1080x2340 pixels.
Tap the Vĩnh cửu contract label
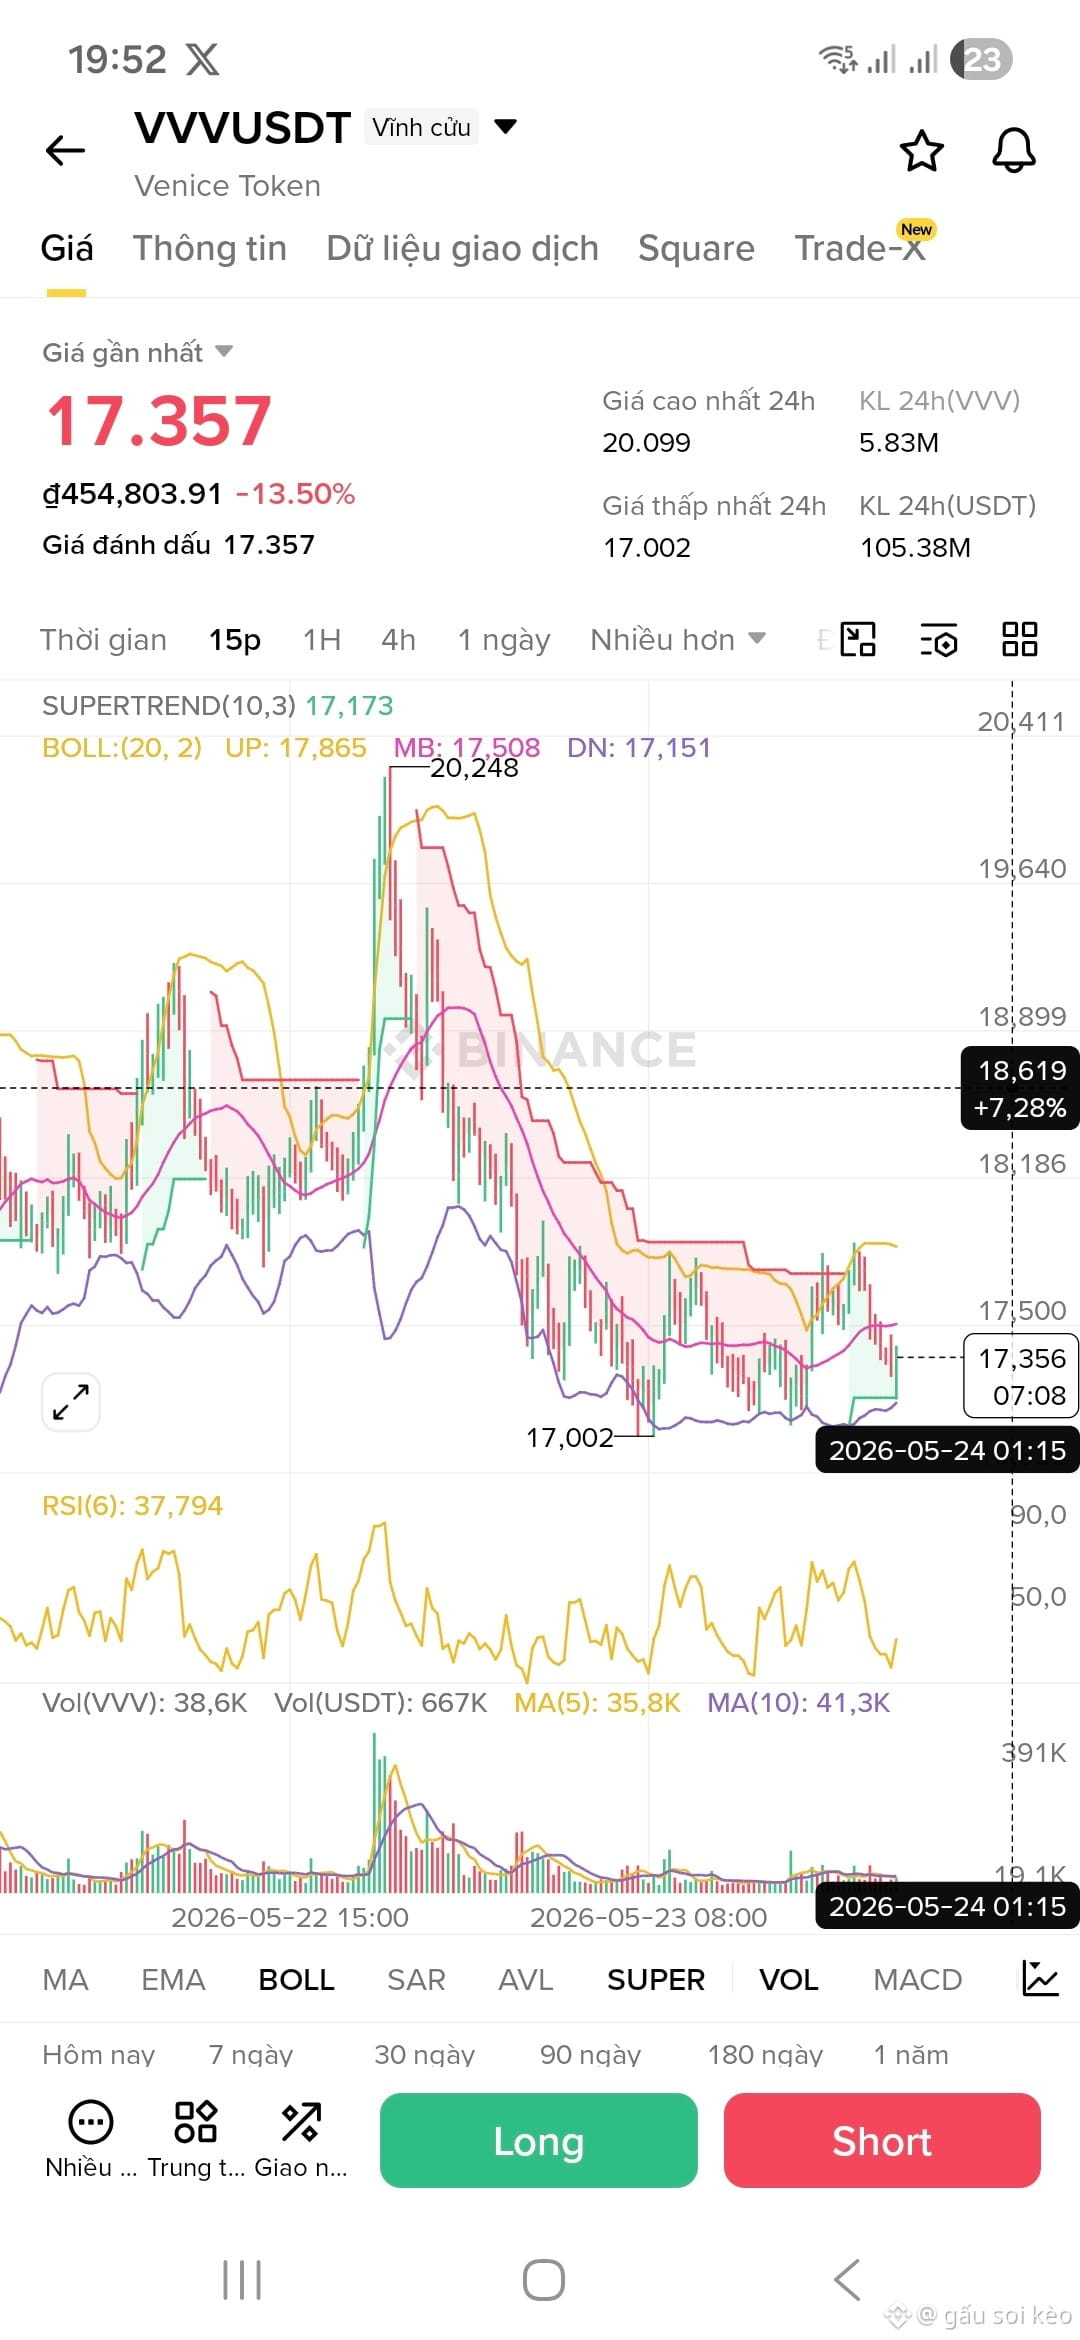(421, 127)
